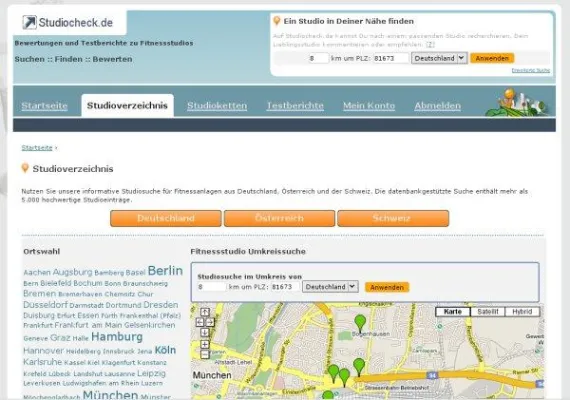Image resolution: width=570 pixels, height=400 pixels.
Task: Open the Heidelberg city link
Action: [x=83, y=351]
